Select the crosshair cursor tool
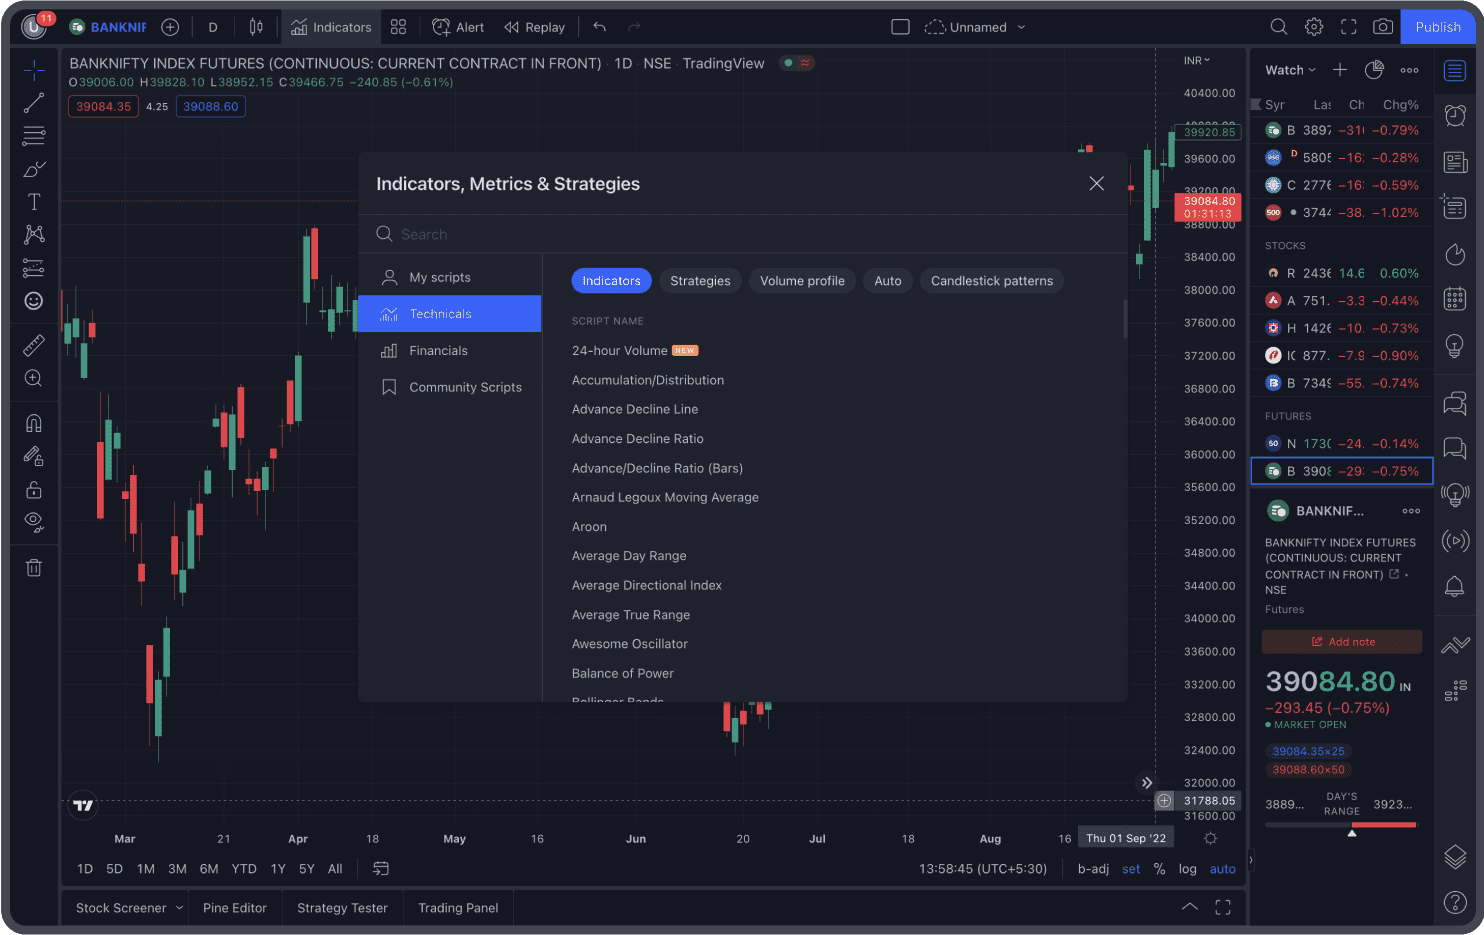 coord(34,70)
